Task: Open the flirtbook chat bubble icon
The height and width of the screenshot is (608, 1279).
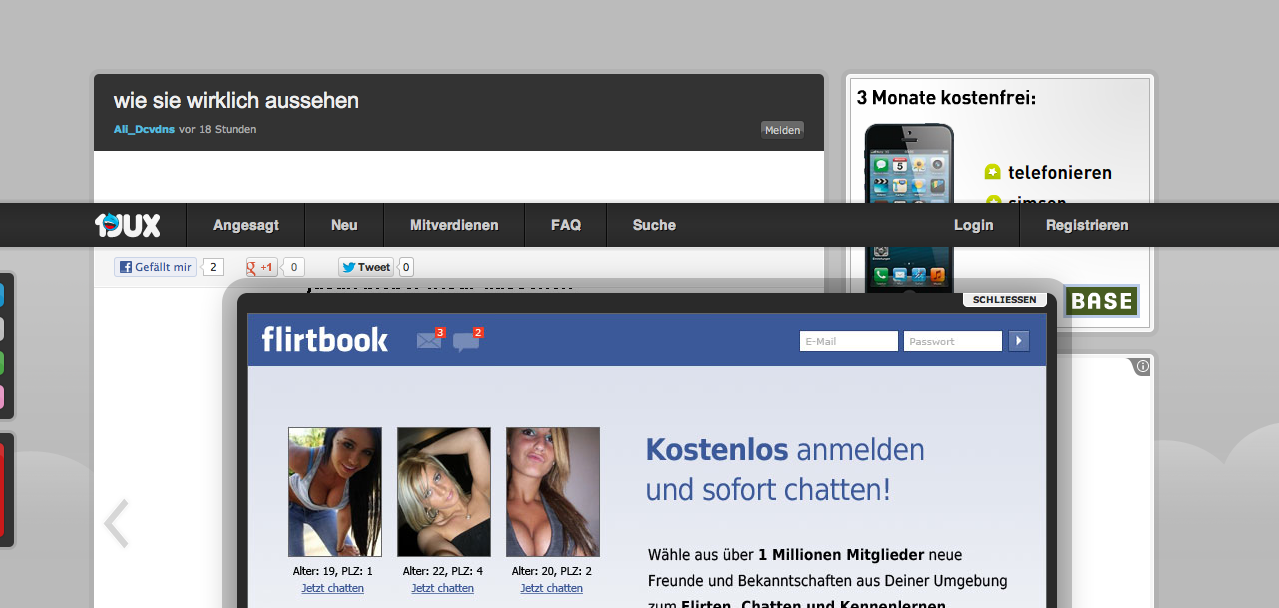Action: (467, 341)
